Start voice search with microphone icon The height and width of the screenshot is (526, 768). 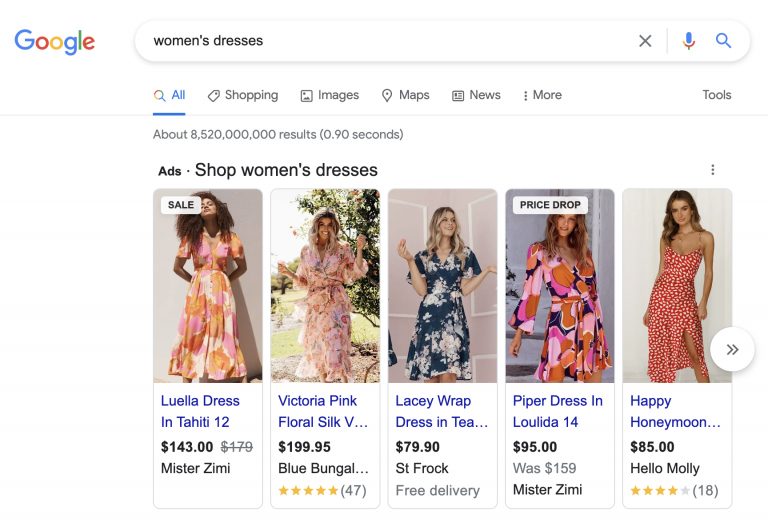pyautogui.click(x=688, y=41)
